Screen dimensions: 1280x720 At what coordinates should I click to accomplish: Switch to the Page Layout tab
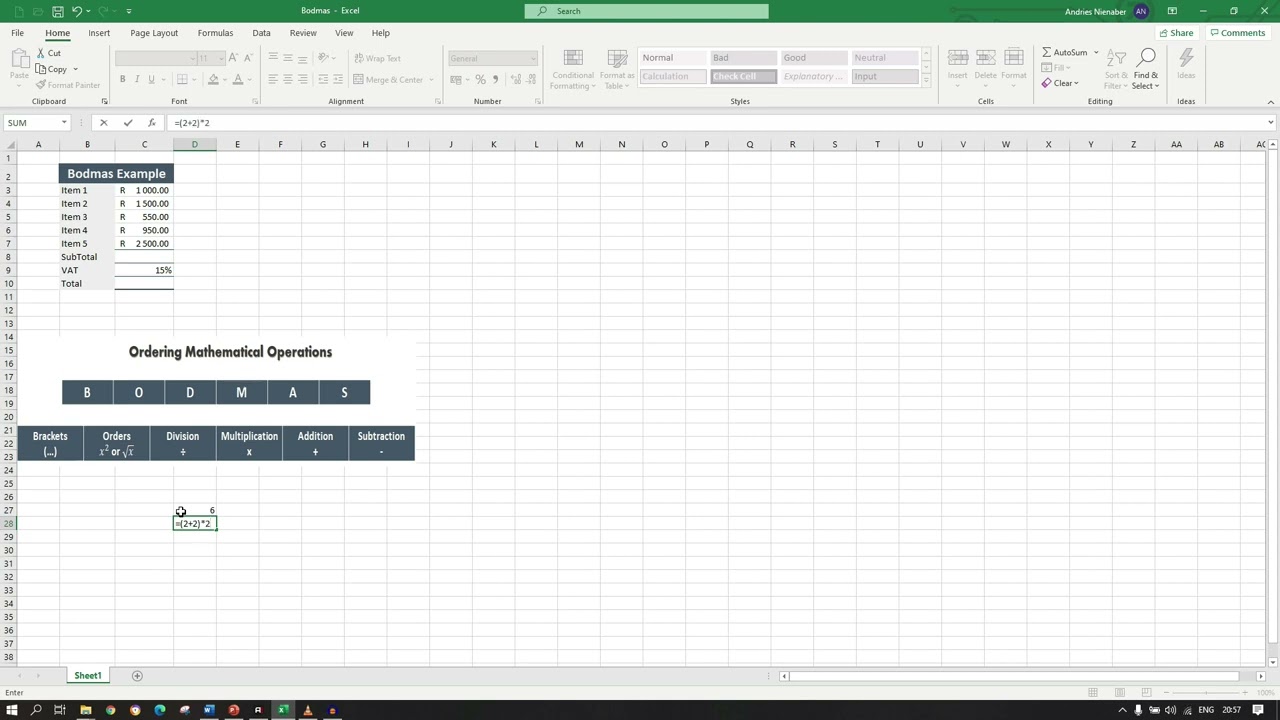154,33
